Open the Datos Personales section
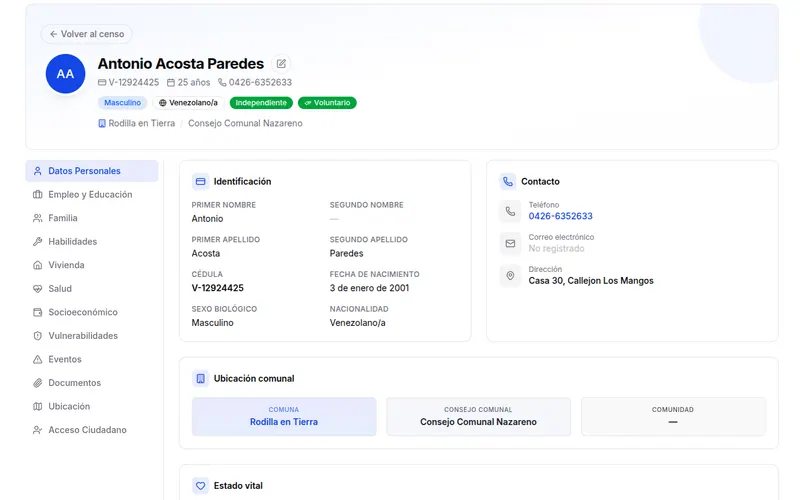This screenshot has width=800, height=500. coord(92,171)
